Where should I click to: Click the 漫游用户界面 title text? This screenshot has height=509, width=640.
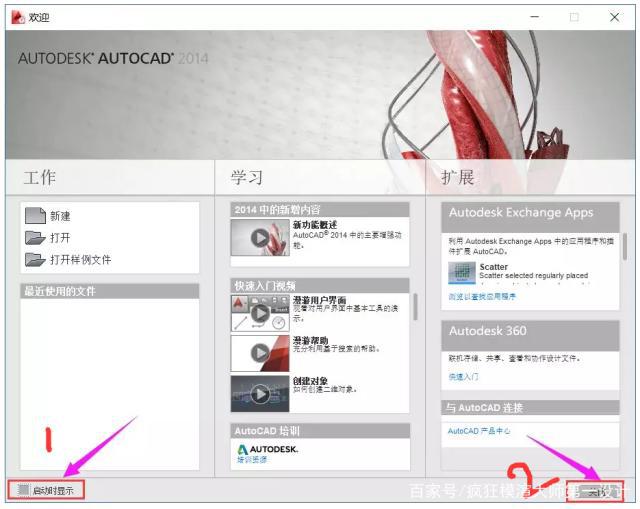[320, 300]
